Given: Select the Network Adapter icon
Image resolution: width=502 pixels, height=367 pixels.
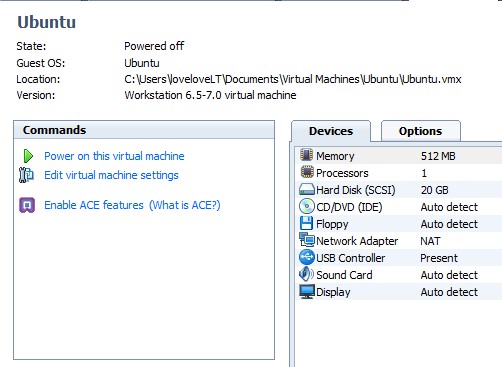Looking at the screenshot, I should pos(307,240).
